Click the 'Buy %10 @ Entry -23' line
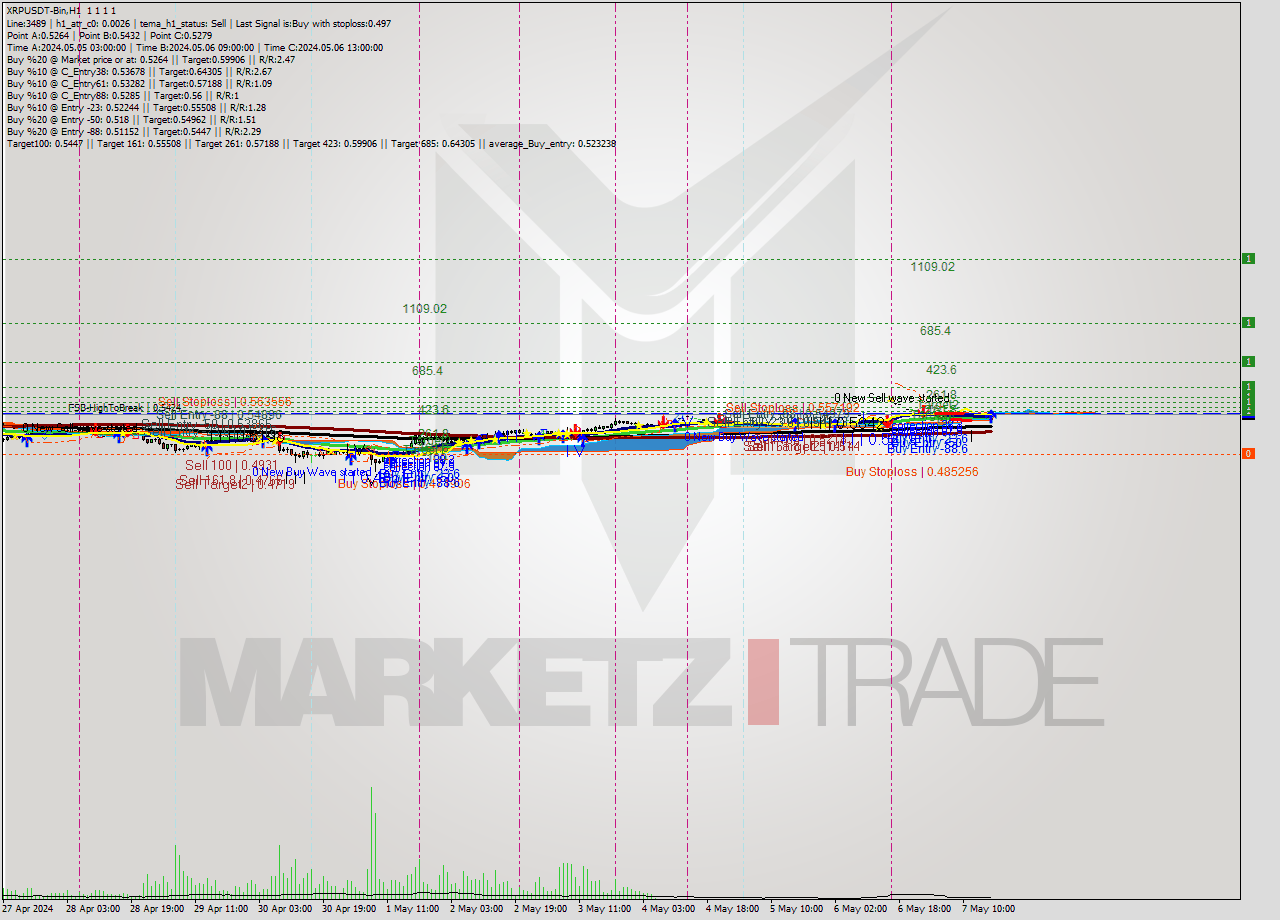1280x920 pixels. (x=136, y=107)
